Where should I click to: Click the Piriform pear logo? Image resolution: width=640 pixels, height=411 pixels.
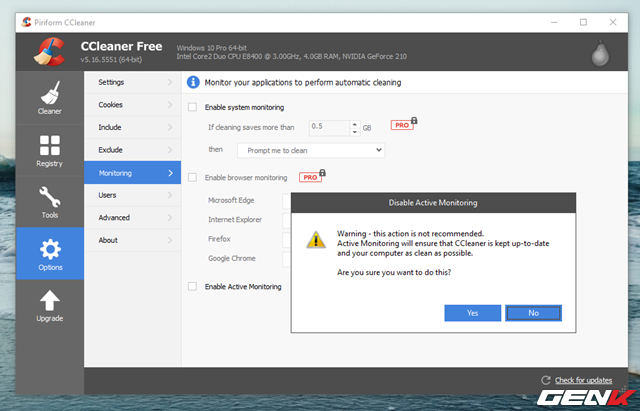pos(600,53)
